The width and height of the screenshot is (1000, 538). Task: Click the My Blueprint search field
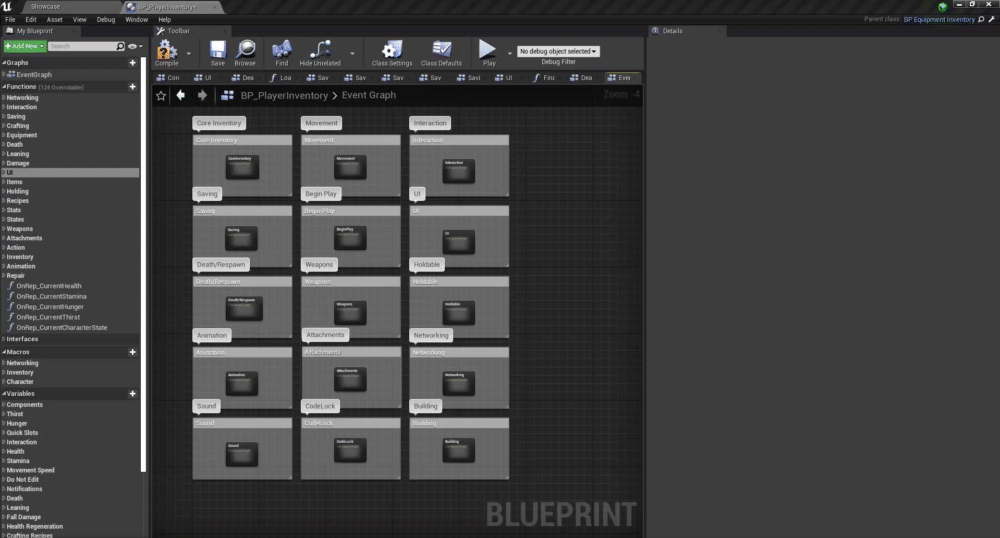tap(82, 46)
